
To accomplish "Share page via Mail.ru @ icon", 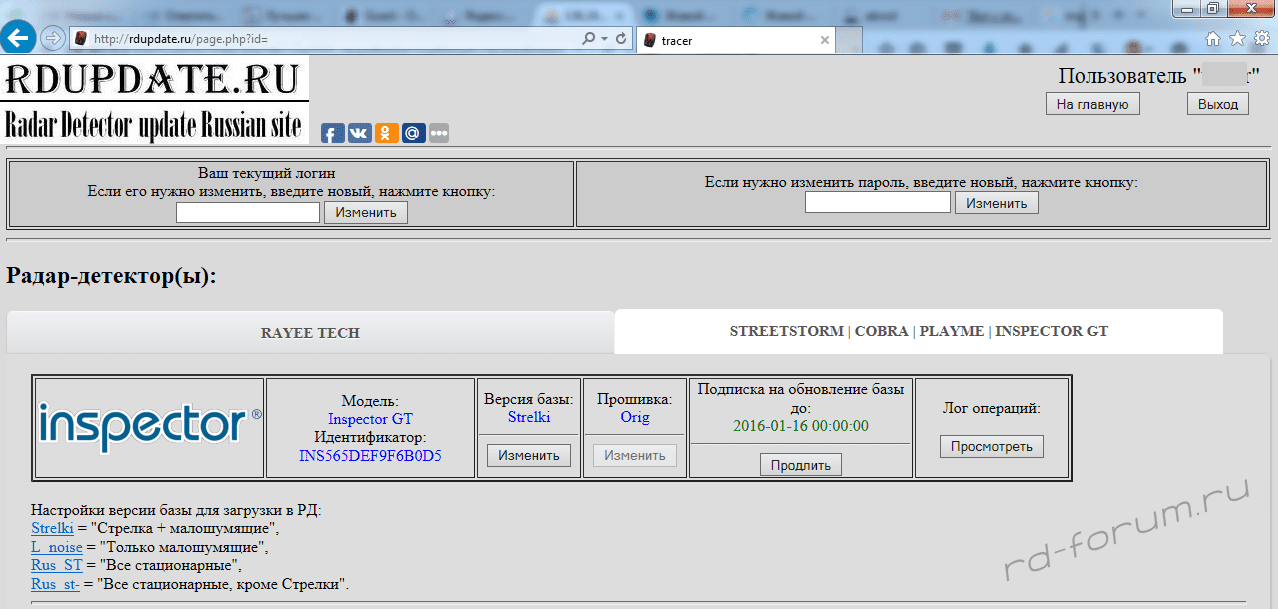I will click(x=413, y=133).
